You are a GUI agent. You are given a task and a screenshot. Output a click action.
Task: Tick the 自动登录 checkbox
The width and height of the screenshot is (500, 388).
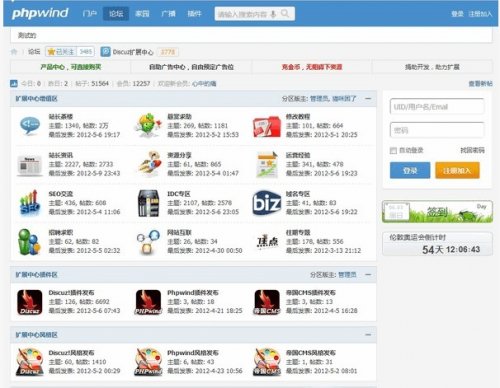click(393, 150)
